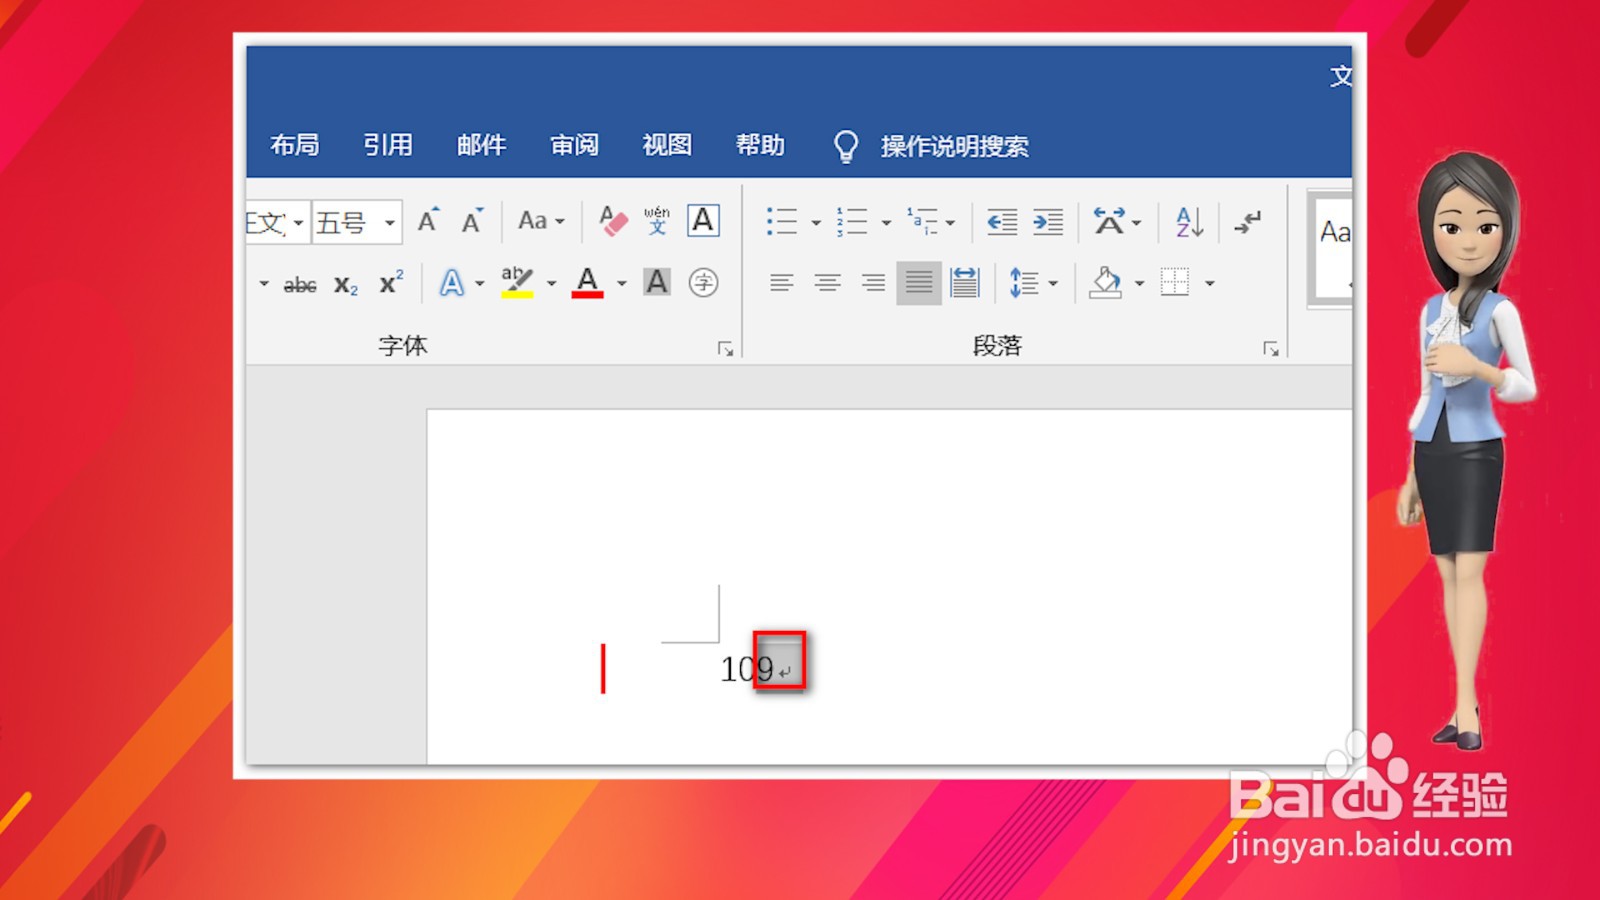
Task: Click the 操作说明搜索 search box
Action: click(955, 147)
